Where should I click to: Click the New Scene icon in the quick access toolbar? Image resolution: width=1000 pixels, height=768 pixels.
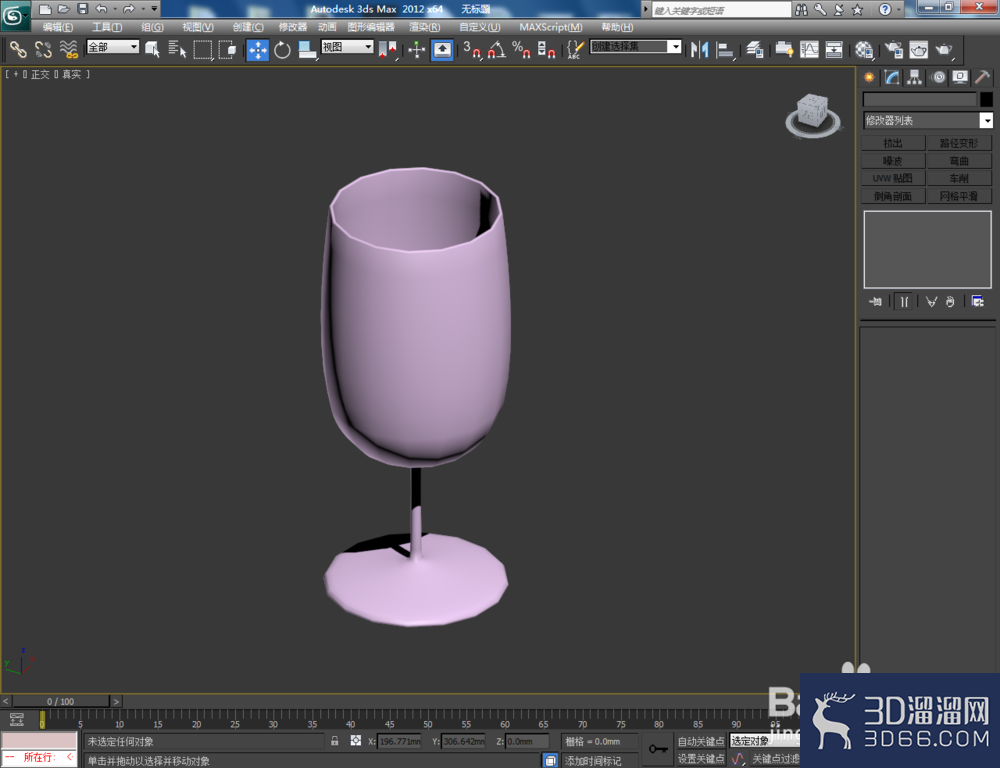point(45,9)
